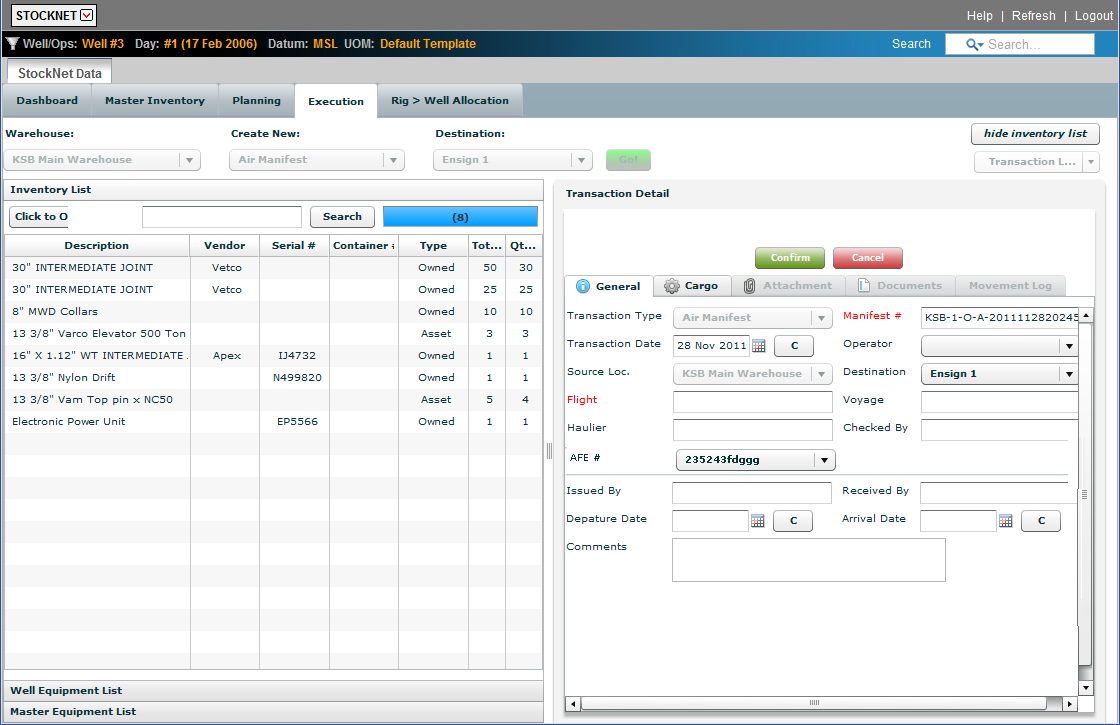Click the horizontal scrollbar left arrow
The width and height of the screenshot is (1120, 725).
tap(573, 704)
